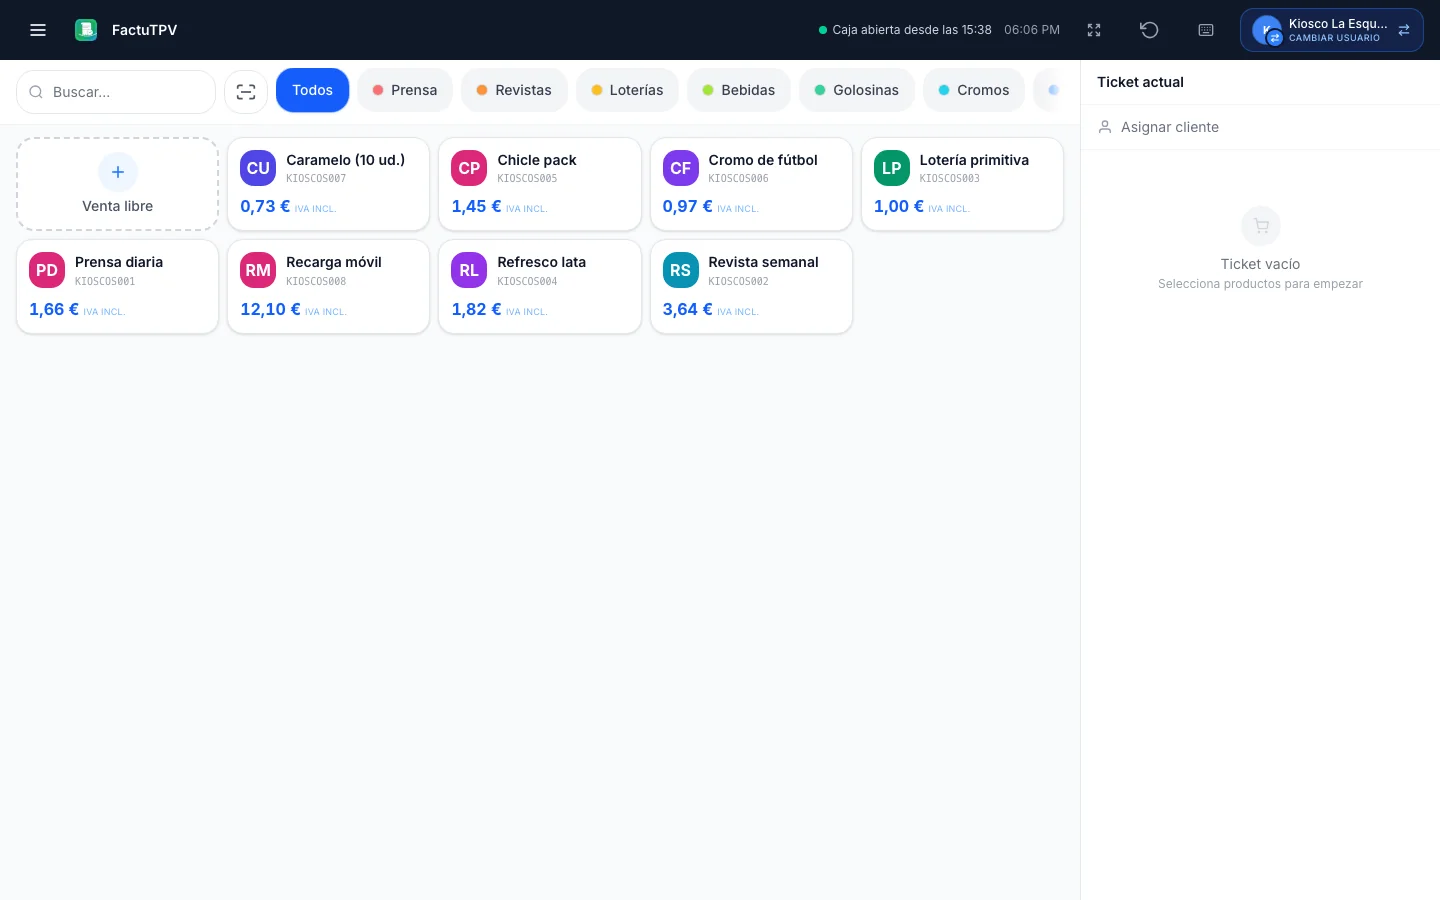Add Recarga móvil to the ticket
Viewport: 1440px width, 900px height.
point(329,287)
